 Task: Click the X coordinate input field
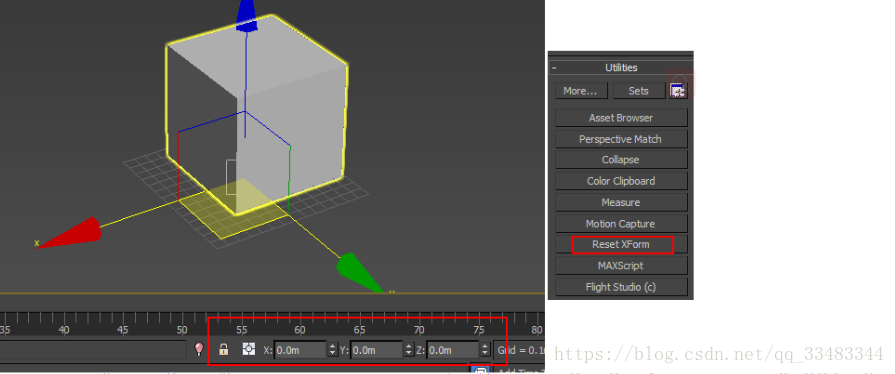[x=300, y=349]
